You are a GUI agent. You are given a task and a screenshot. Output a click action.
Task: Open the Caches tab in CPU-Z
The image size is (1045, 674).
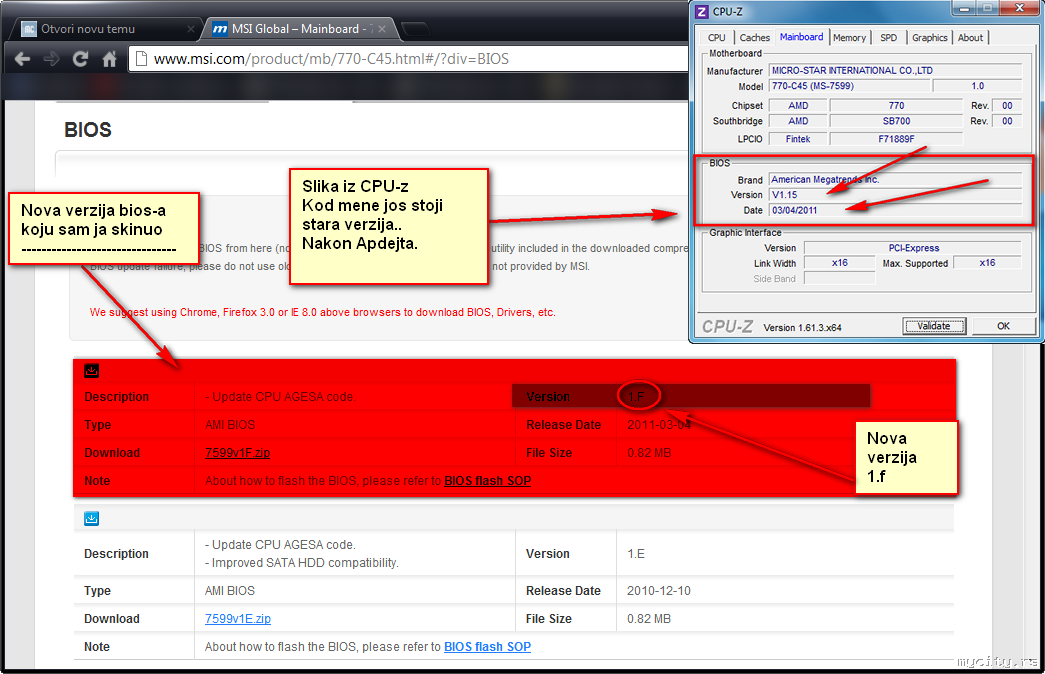[754, 38]
